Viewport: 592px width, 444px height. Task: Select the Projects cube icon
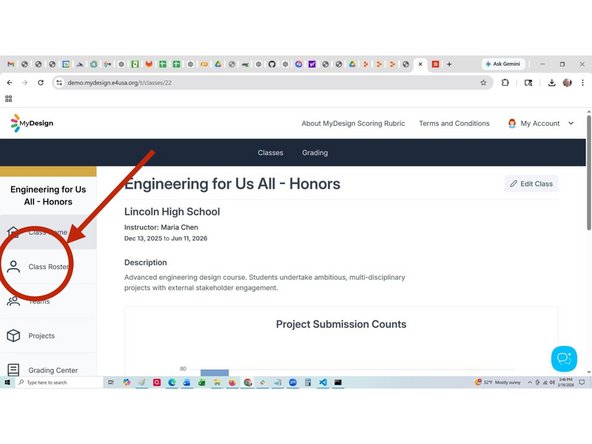coord(14,336)
